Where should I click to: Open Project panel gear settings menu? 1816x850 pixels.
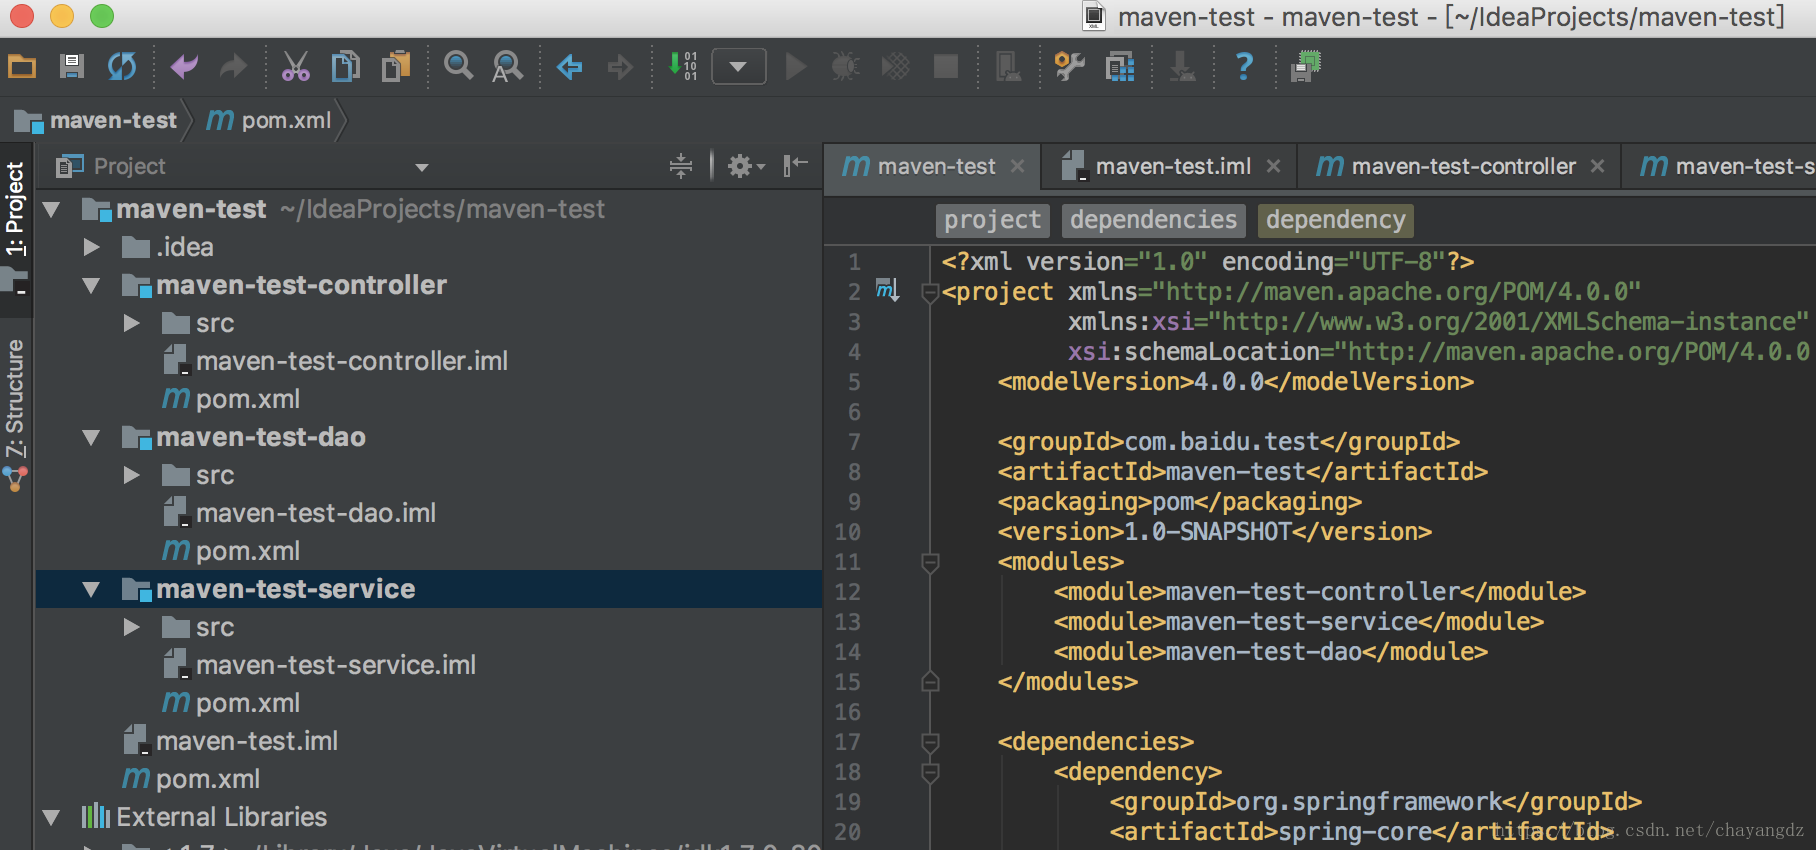745,167
